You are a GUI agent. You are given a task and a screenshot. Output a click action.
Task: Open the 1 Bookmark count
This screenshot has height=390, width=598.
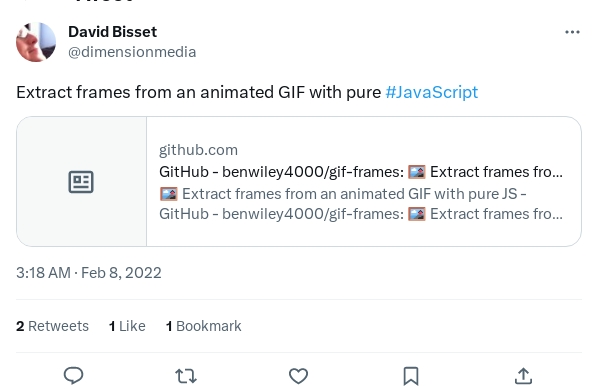pos(204,326)
